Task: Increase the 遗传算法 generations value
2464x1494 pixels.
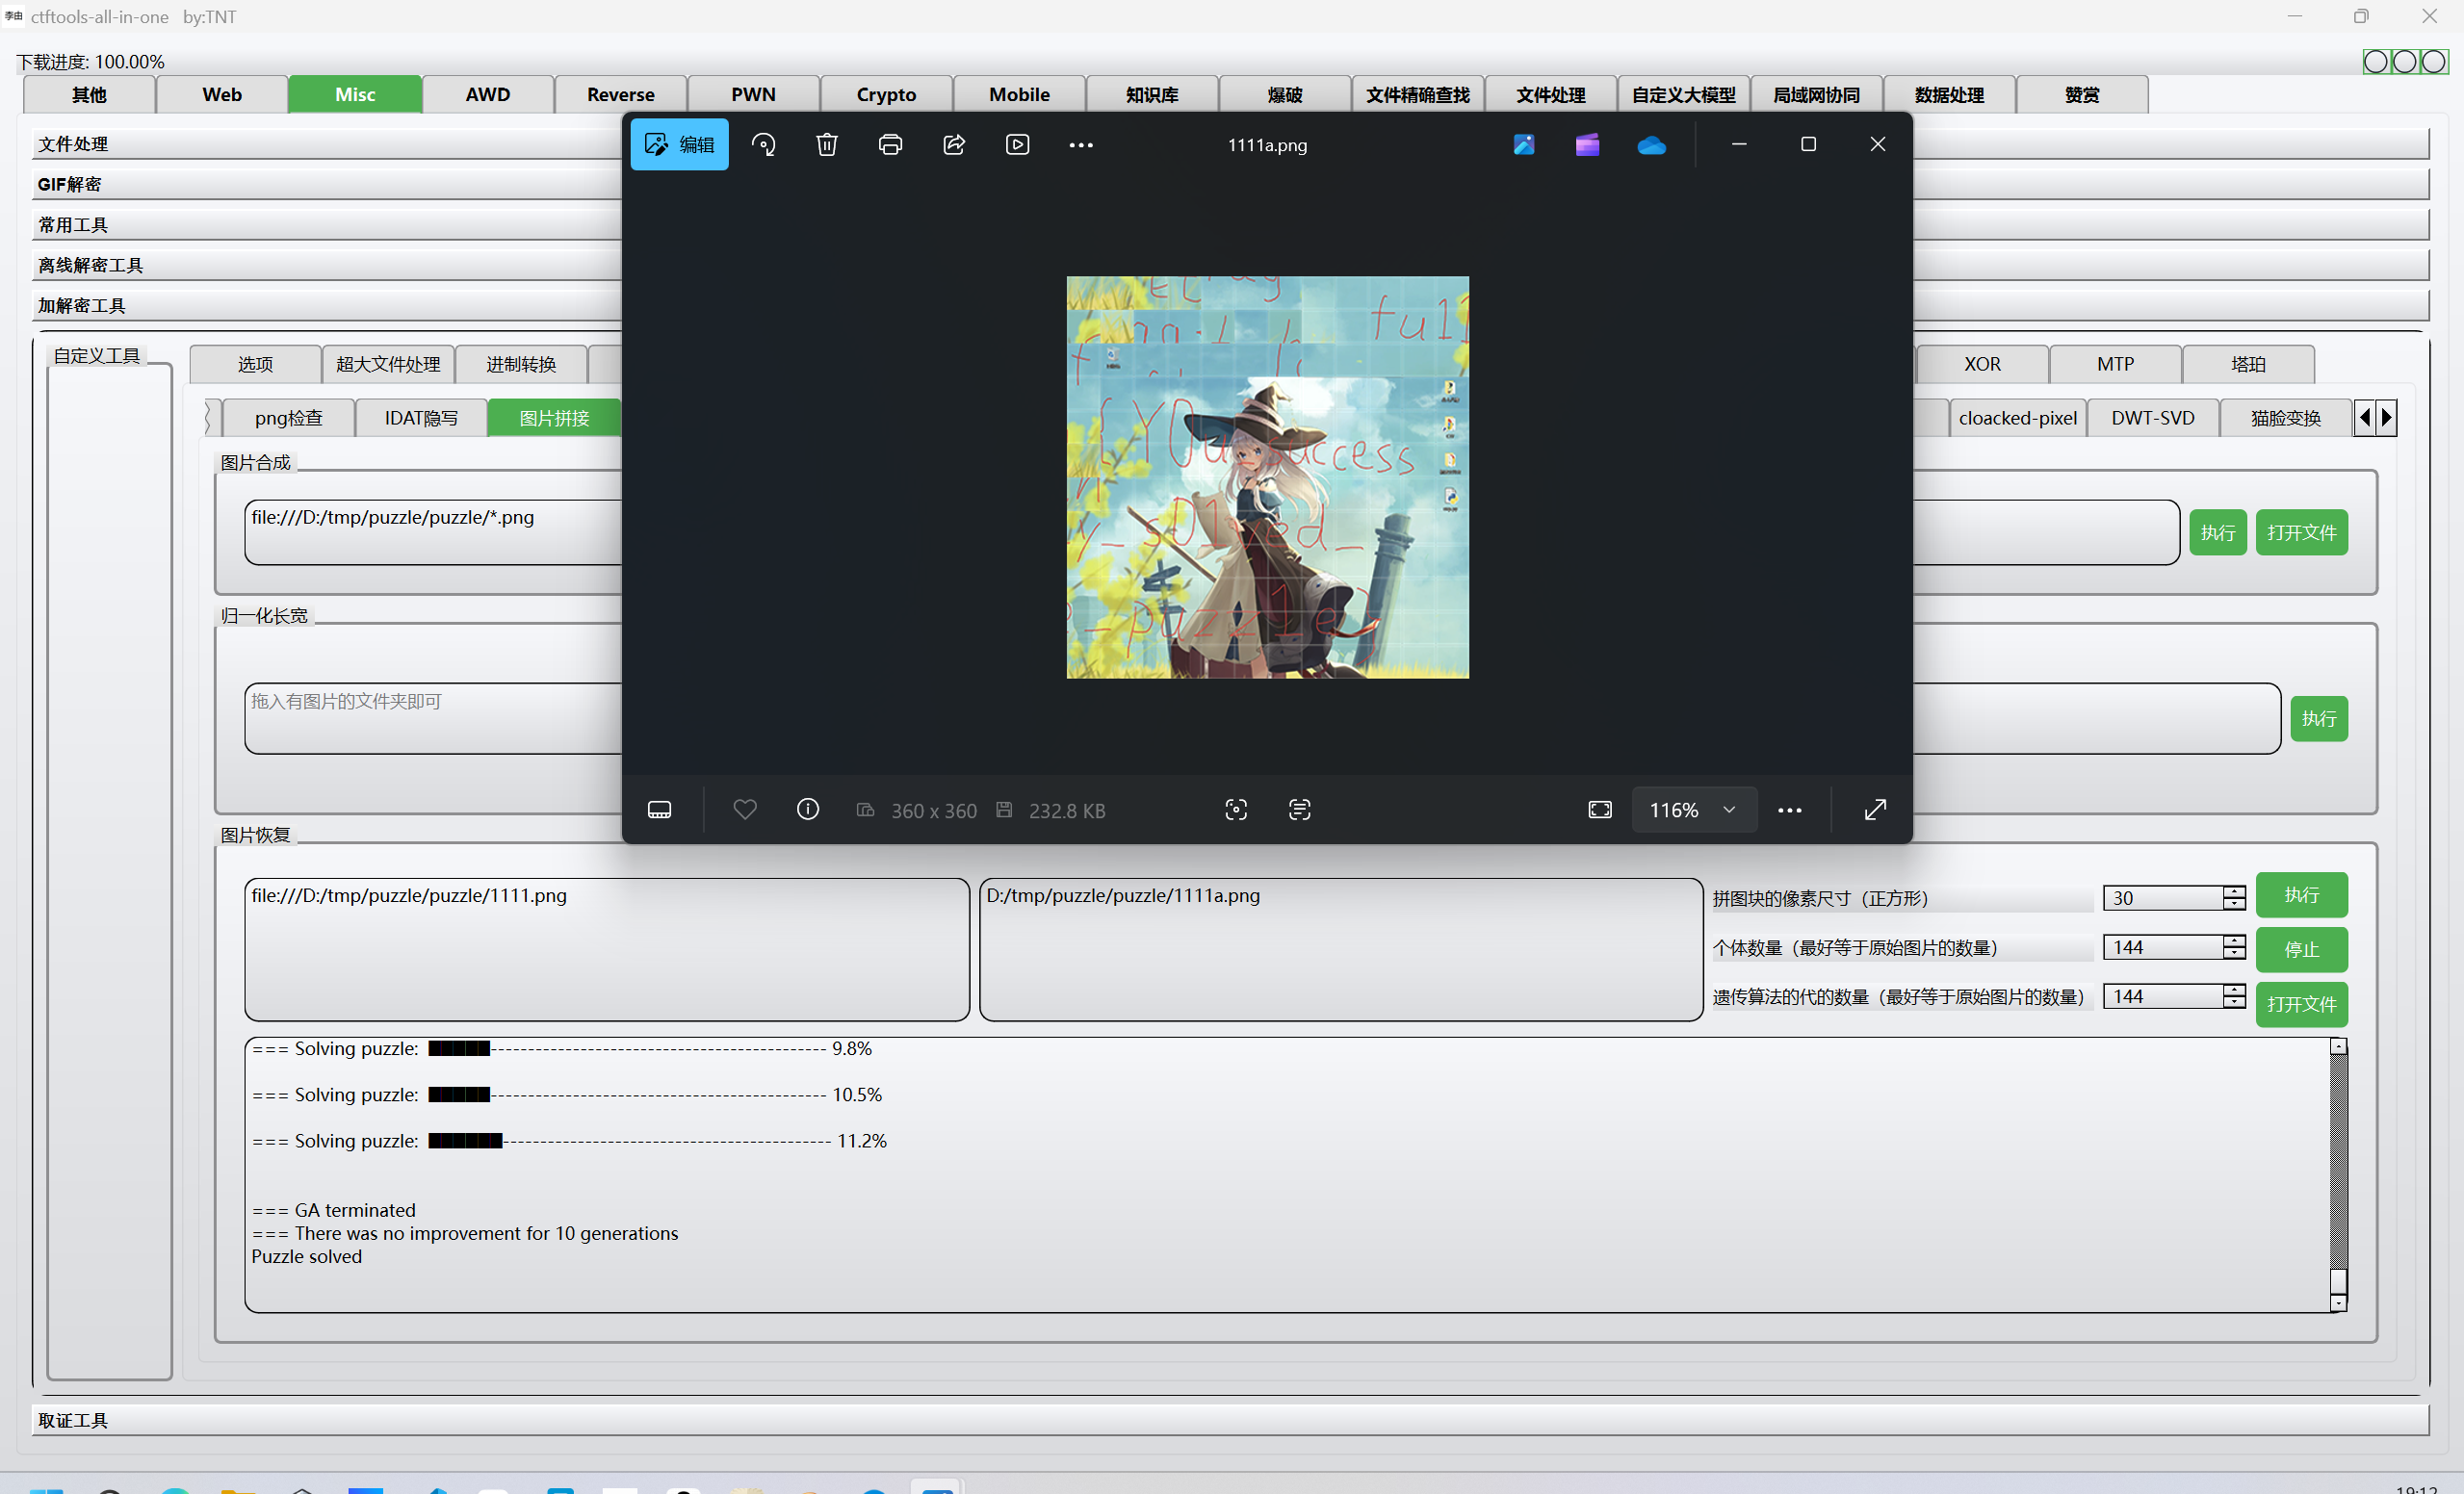Action: (x=2234, y=990)
